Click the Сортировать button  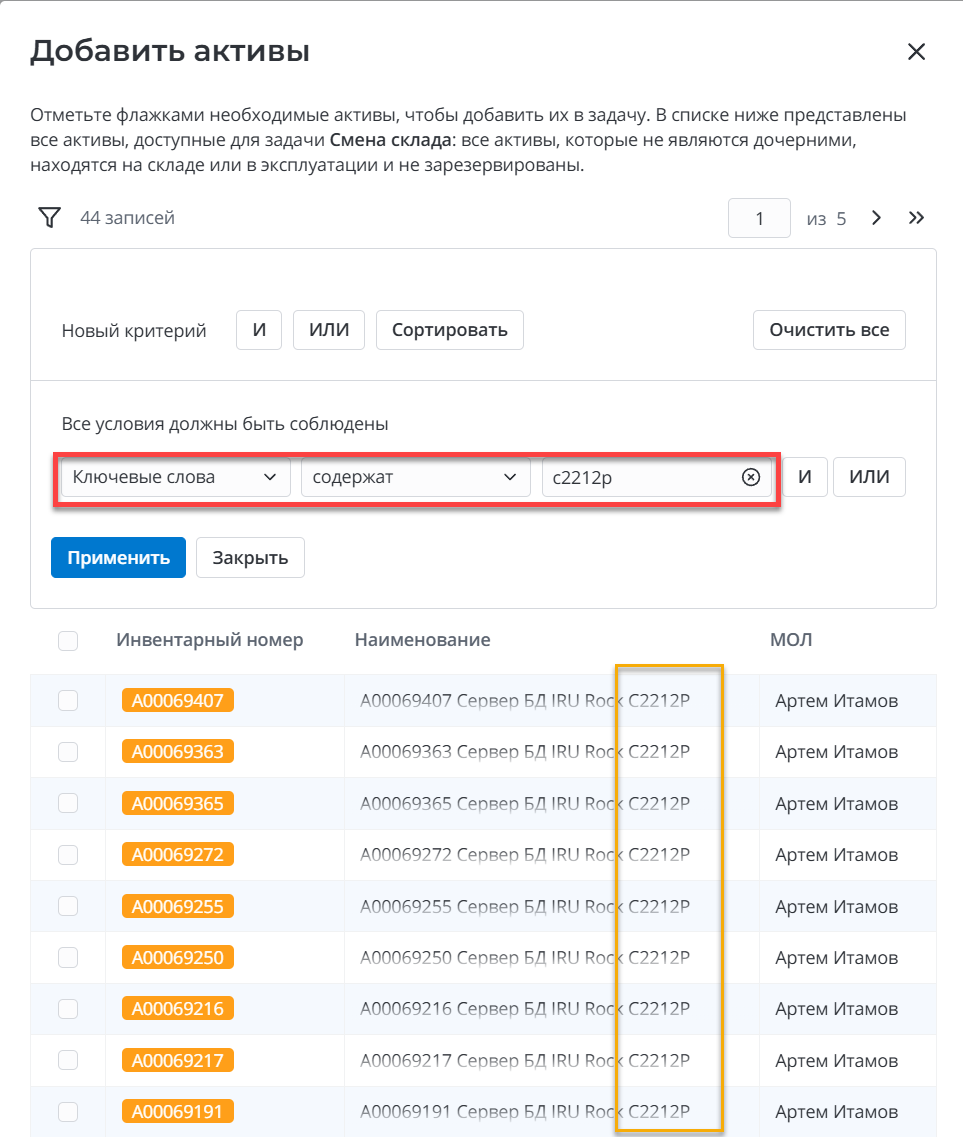(x=449, y=330)
